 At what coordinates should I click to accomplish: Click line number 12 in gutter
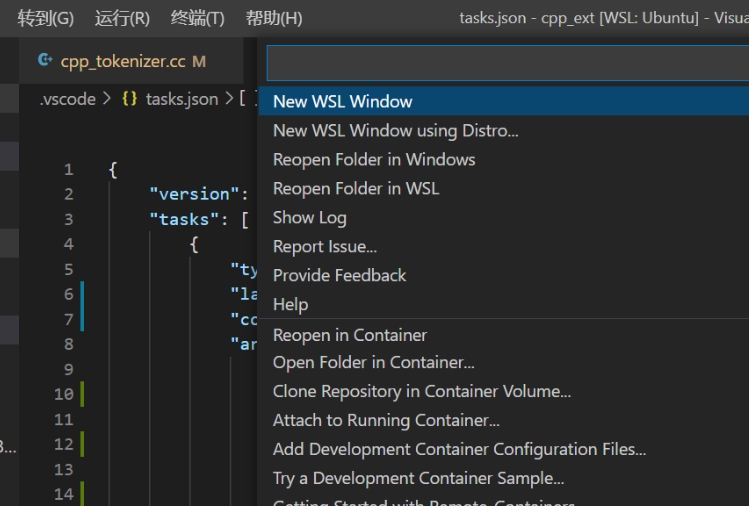64,444
